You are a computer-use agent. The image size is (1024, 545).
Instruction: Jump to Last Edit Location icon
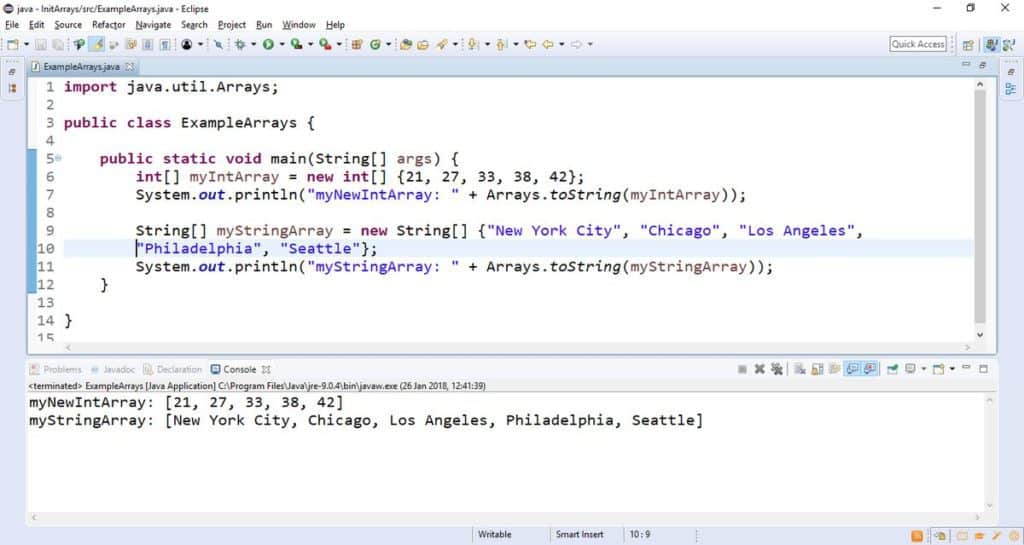click(530, 44)
